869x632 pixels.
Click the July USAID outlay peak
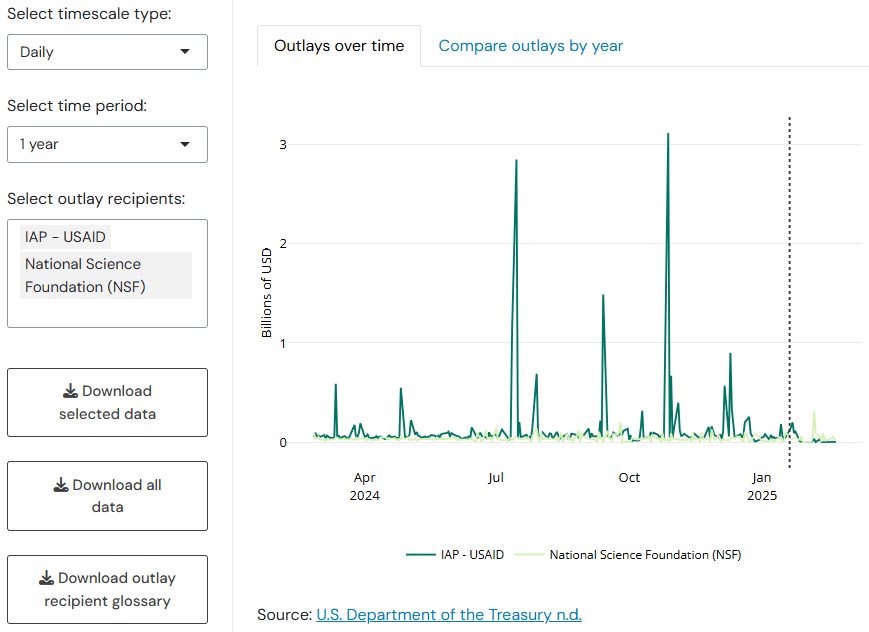[x=516, y=162]
